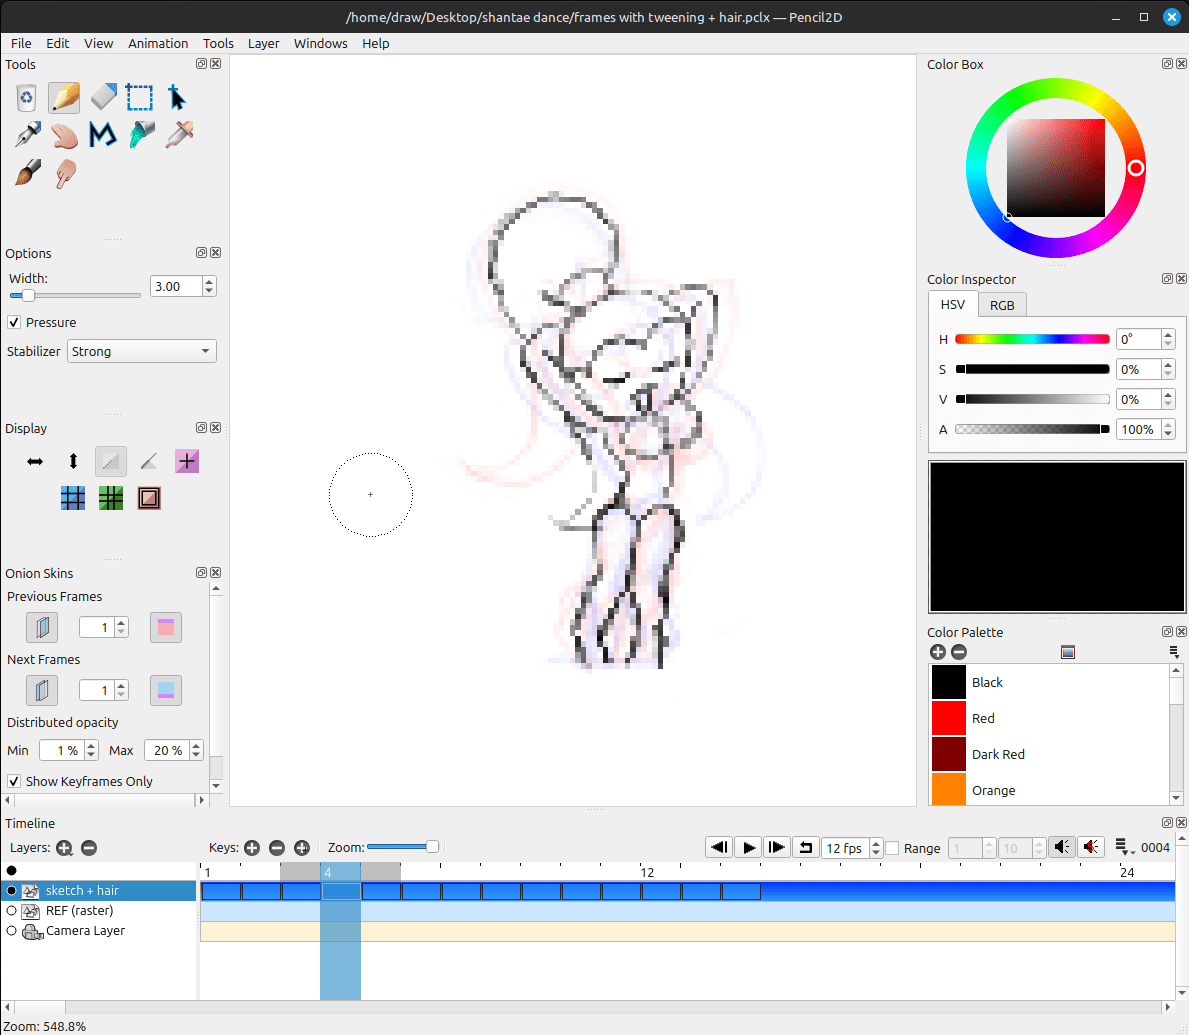Select the Polyline tool
This screenshot has width=1189, height=1035.
click(x=103, y=135)
